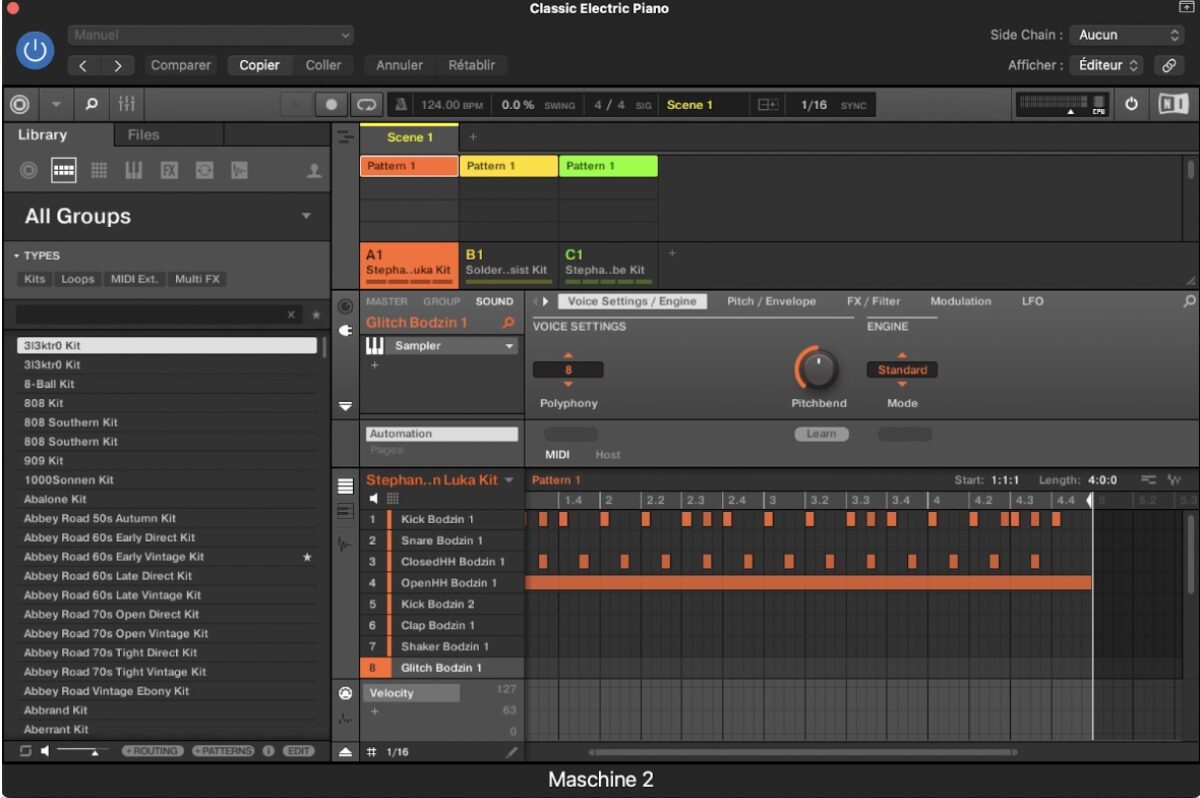Toggle the browser prehear speaker icon

[x=45, y=751]
